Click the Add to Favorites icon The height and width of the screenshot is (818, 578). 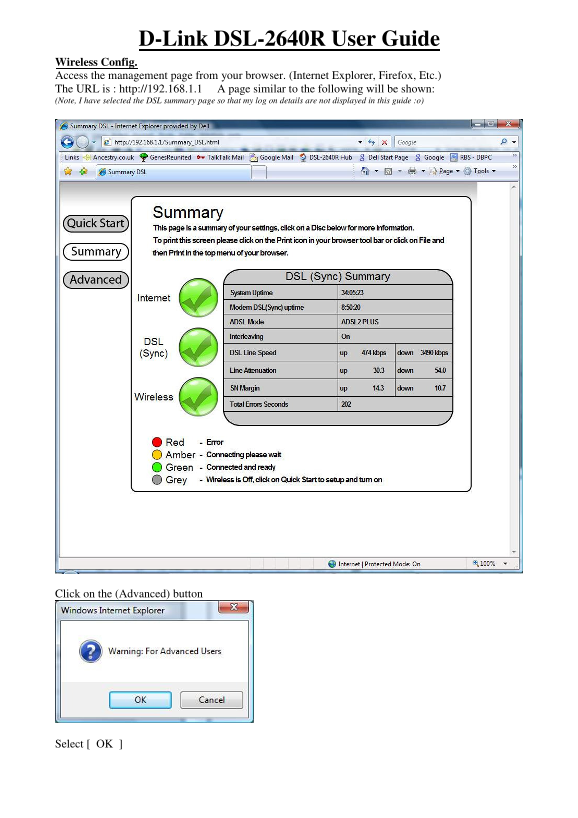pyautogui.click(x=83, y=171)
